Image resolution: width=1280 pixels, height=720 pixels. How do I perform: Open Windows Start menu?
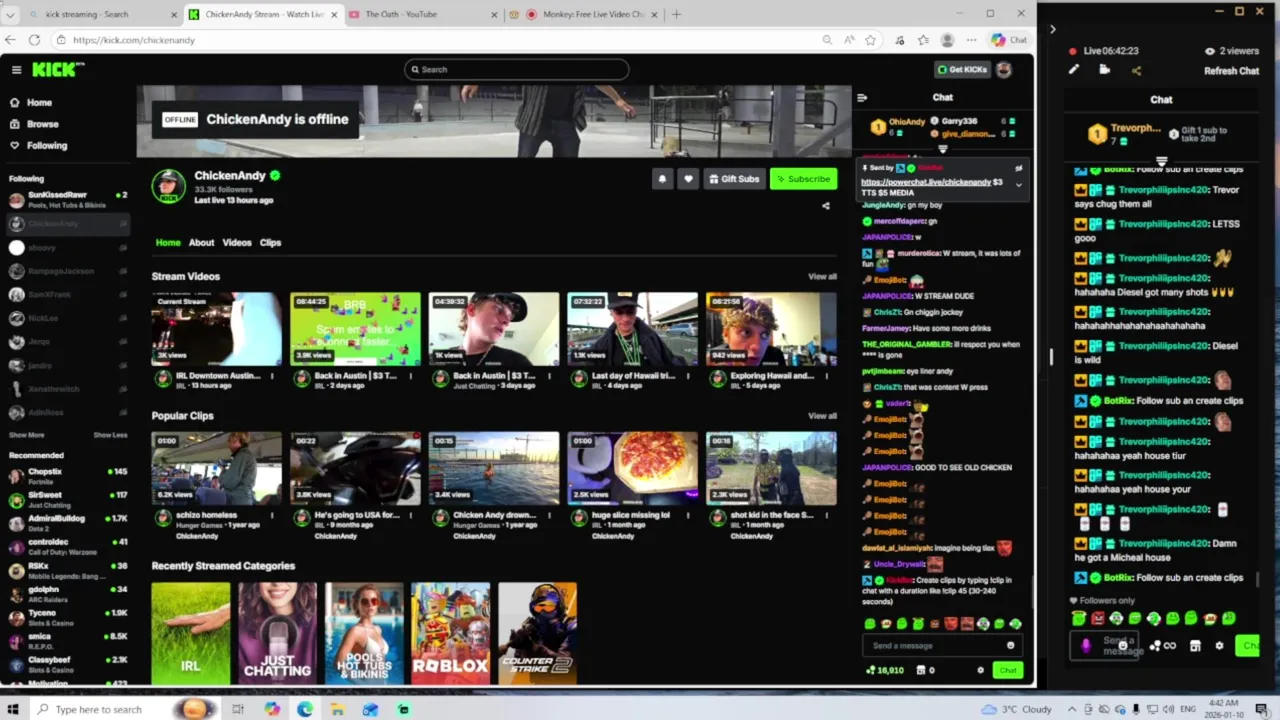[13, 709]
